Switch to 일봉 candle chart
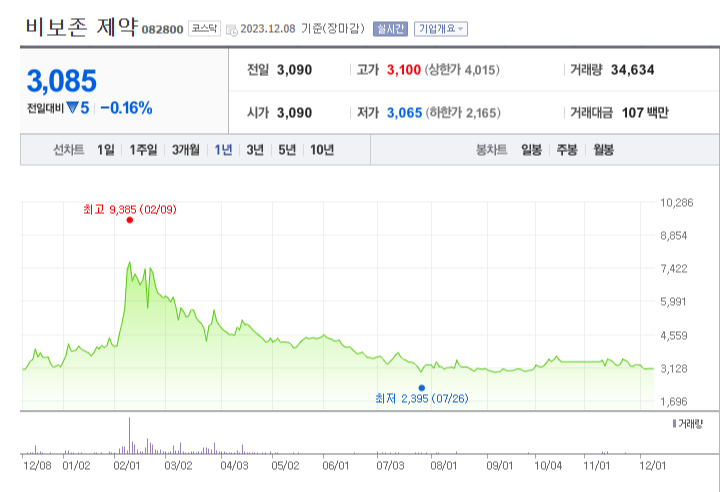 point(532,150)
